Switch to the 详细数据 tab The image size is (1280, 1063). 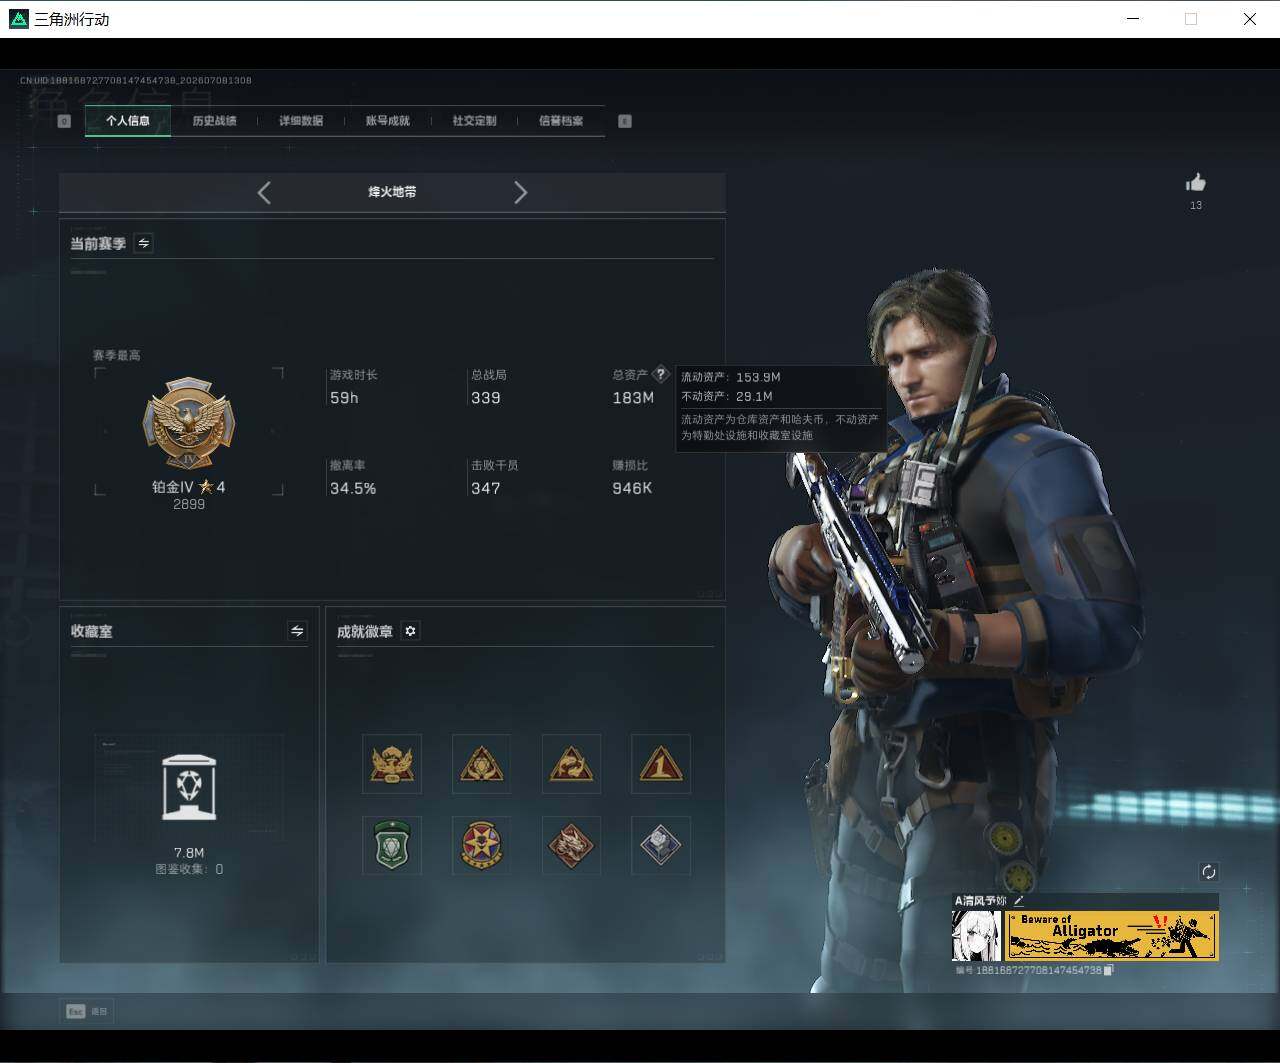tap(301, 121)
